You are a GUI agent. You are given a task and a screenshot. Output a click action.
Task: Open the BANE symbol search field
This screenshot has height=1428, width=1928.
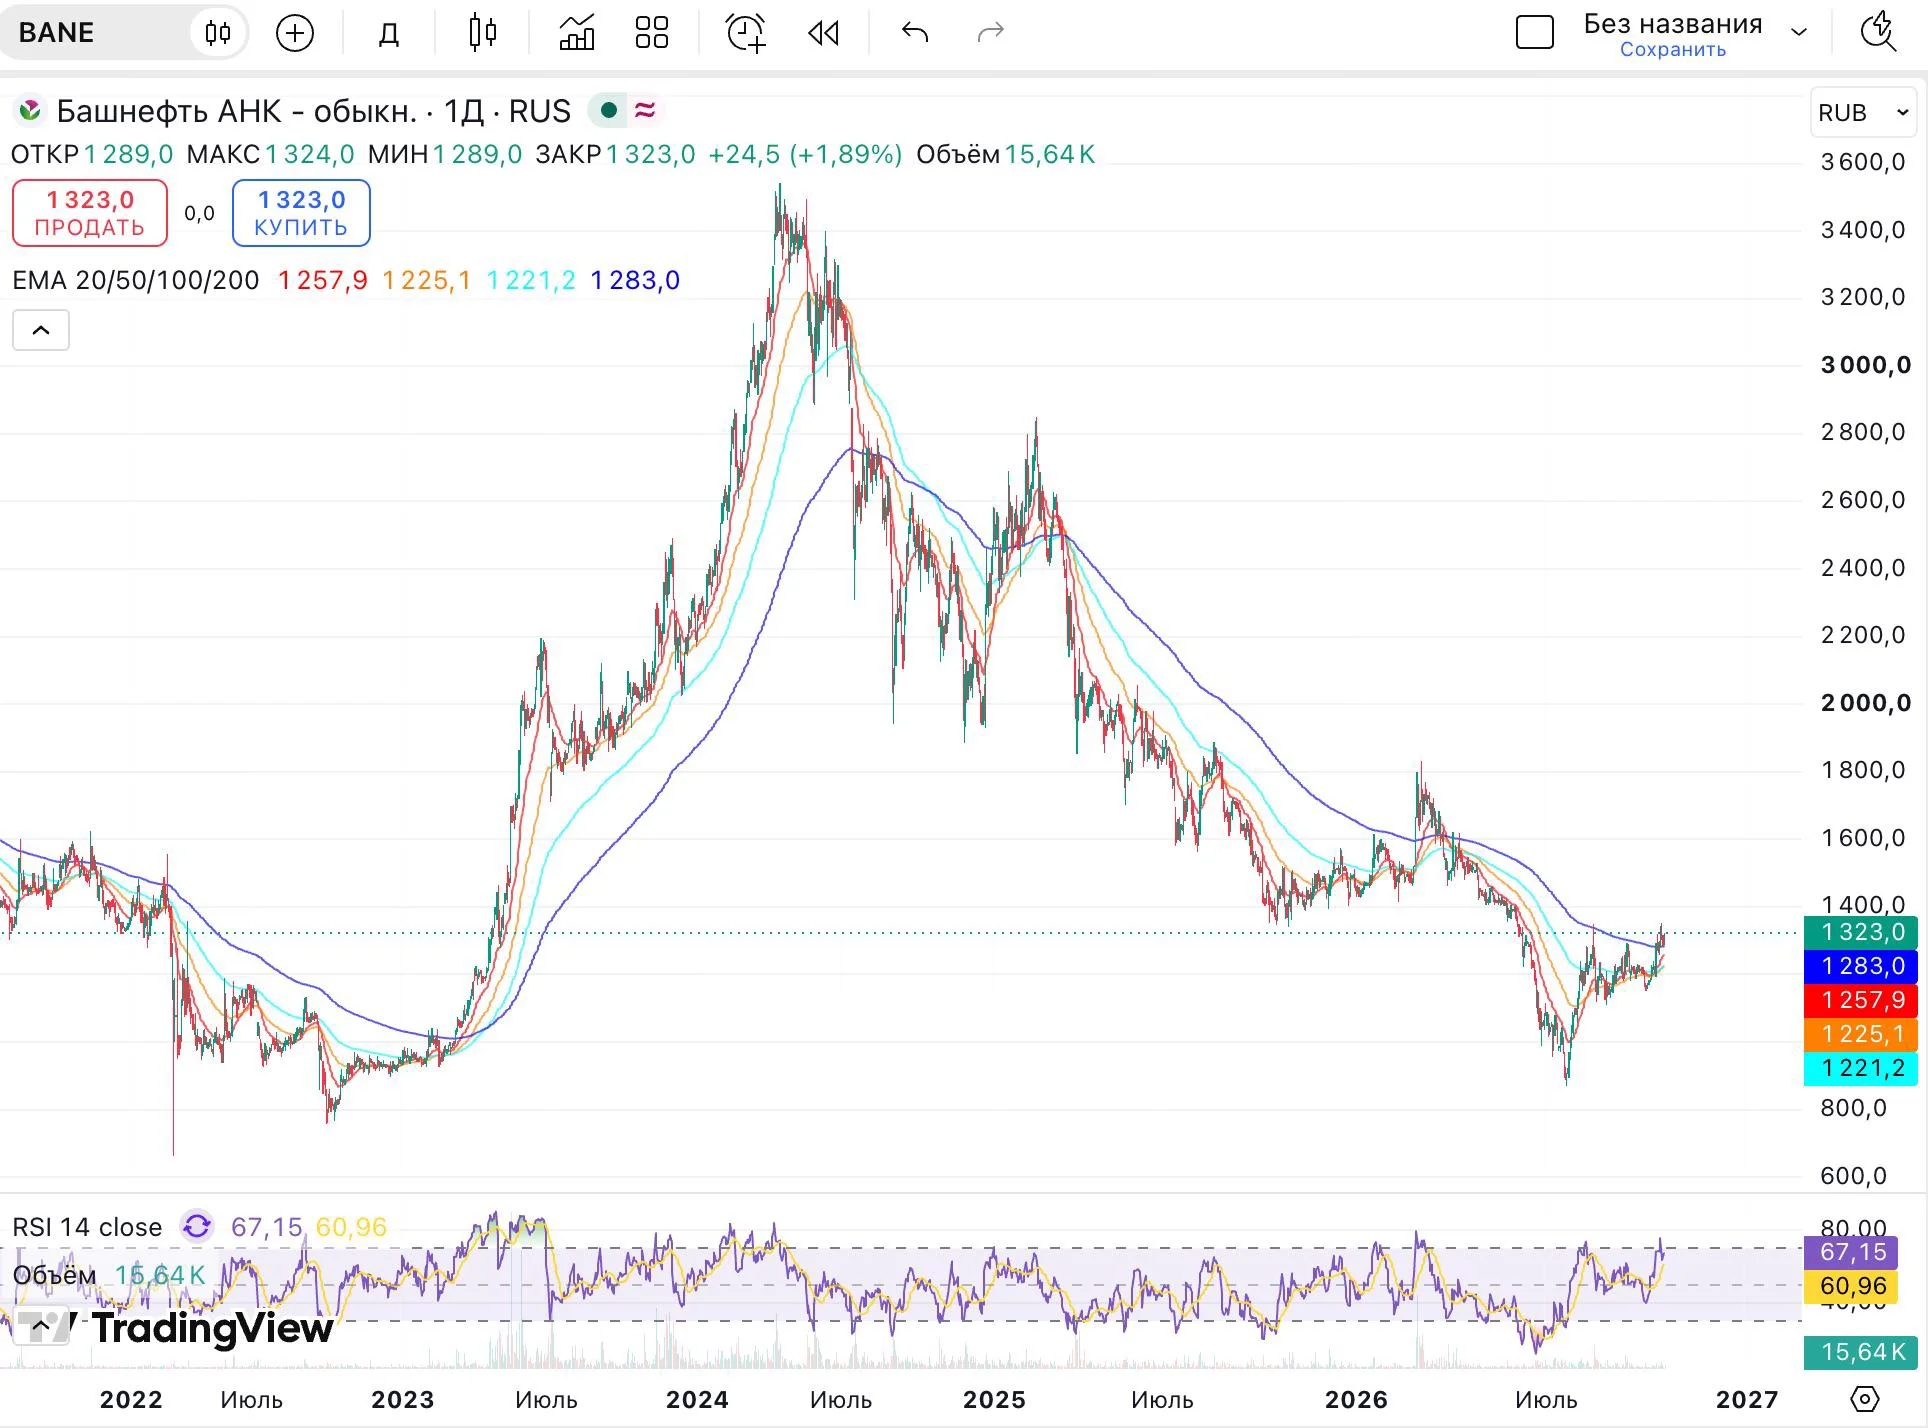click(95, 33)
